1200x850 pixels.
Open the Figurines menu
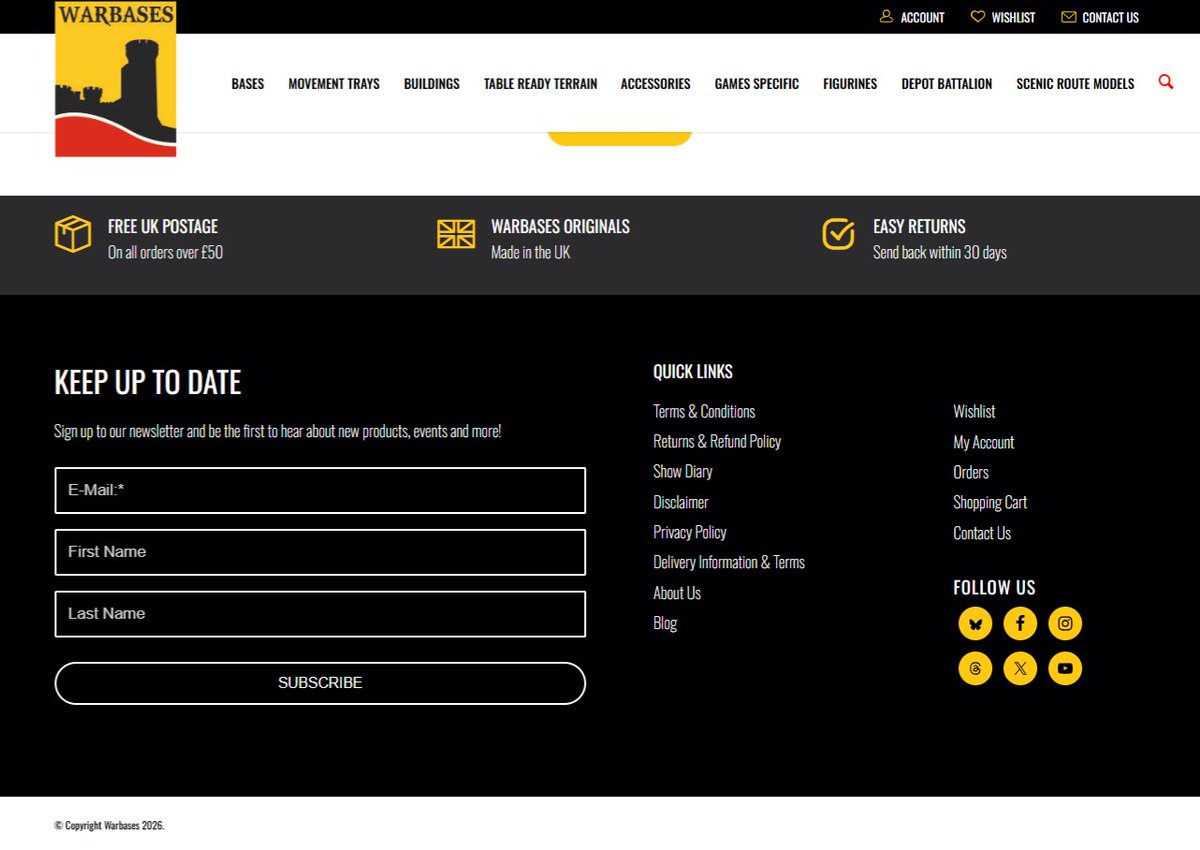(x=850, y=84)
